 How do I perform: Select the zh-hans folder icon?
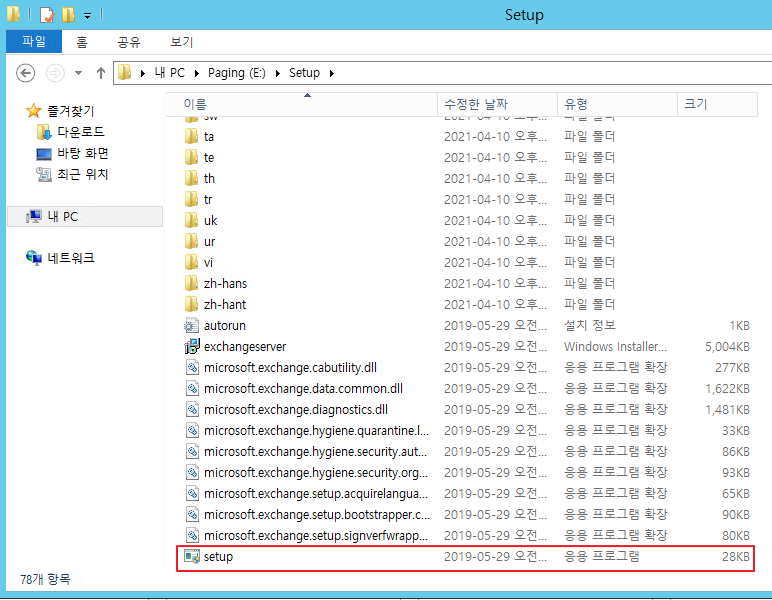[x=191, y=284]
